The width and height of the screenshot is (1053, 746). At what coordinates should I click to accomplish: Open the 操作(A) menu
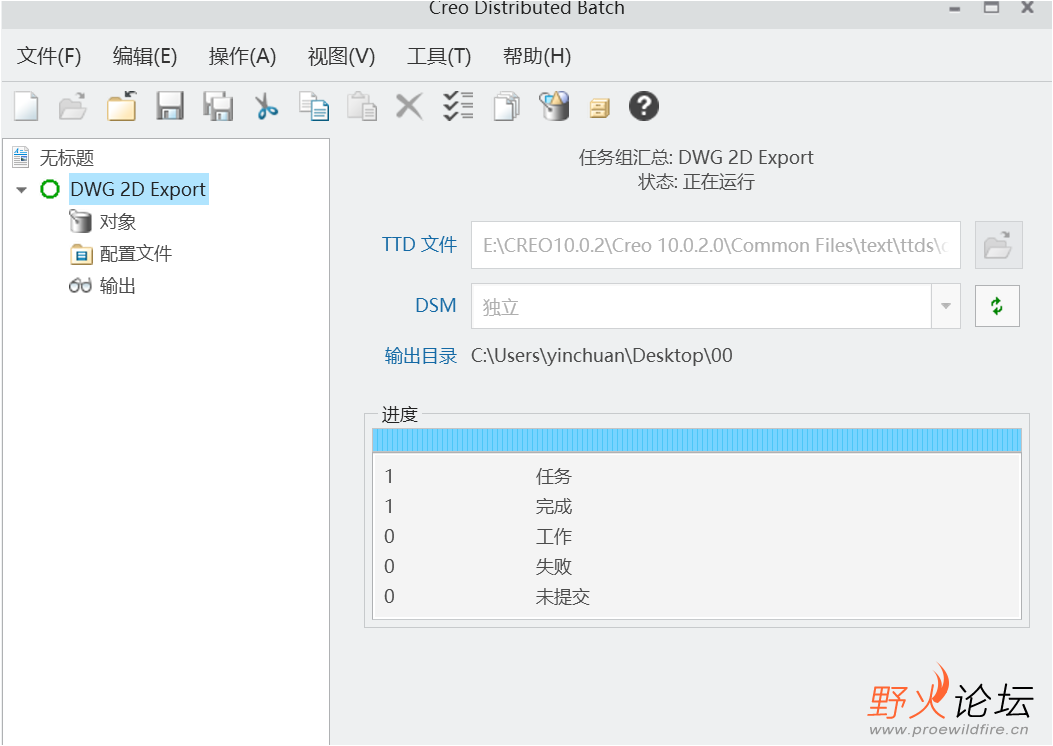(242, 56)
